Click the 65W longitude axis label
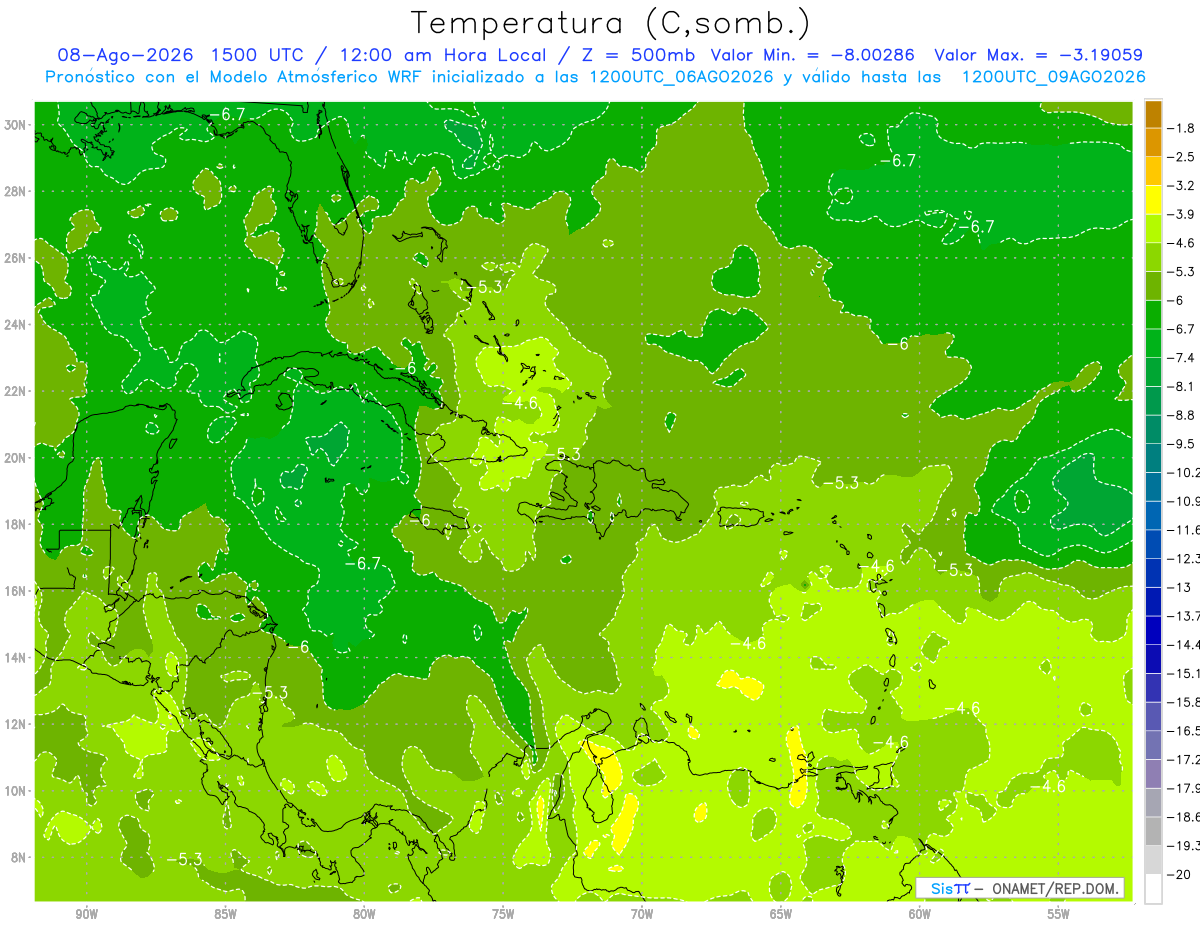Screen dimensions: 1200x927 [781, 914]
